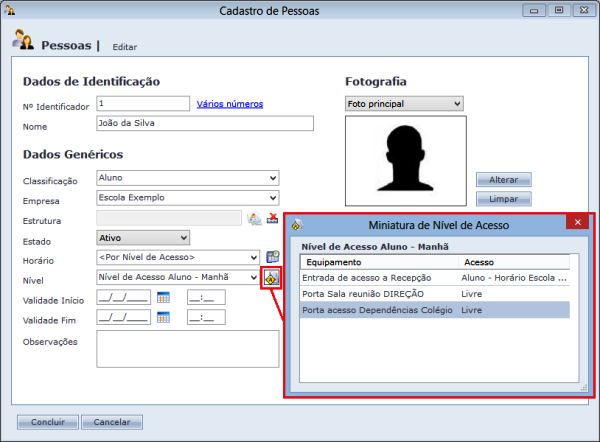Click the Alterar photo button
600x442 pixels.
coord(503,180)
